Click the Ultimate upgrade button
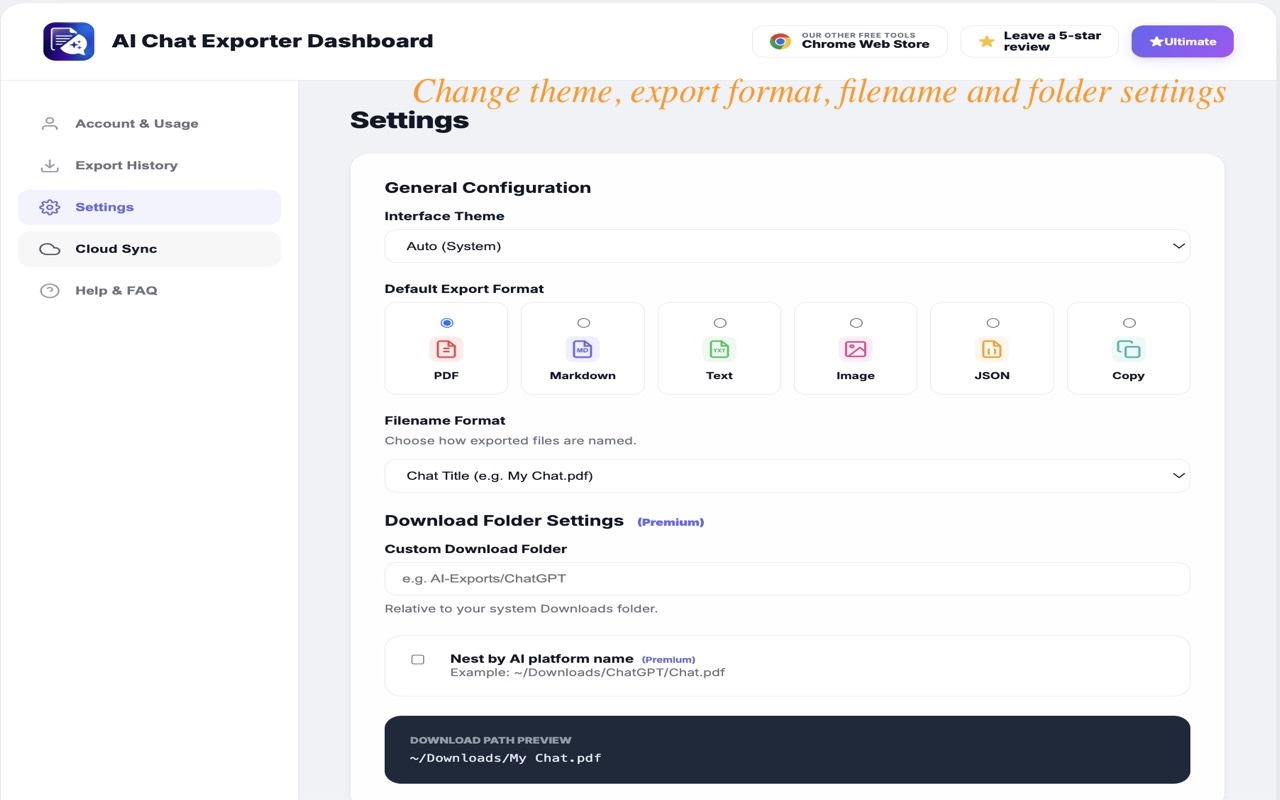Image resolution: width=1280 pixels, height=800 pixels. 1182,42
